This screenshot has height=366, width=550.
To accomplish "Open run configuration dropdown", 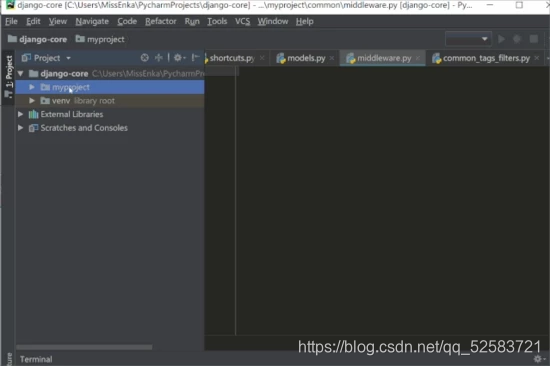I will [468, 39].
